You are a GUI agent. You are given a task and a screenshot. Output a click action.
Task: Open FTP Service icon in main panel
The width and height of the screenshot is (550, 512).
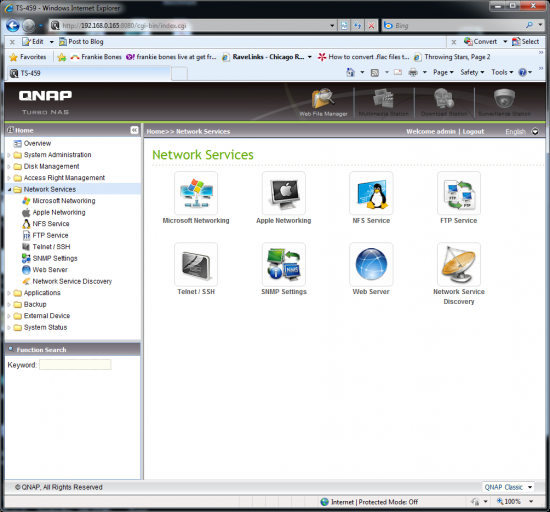click(x=459, y=193)
